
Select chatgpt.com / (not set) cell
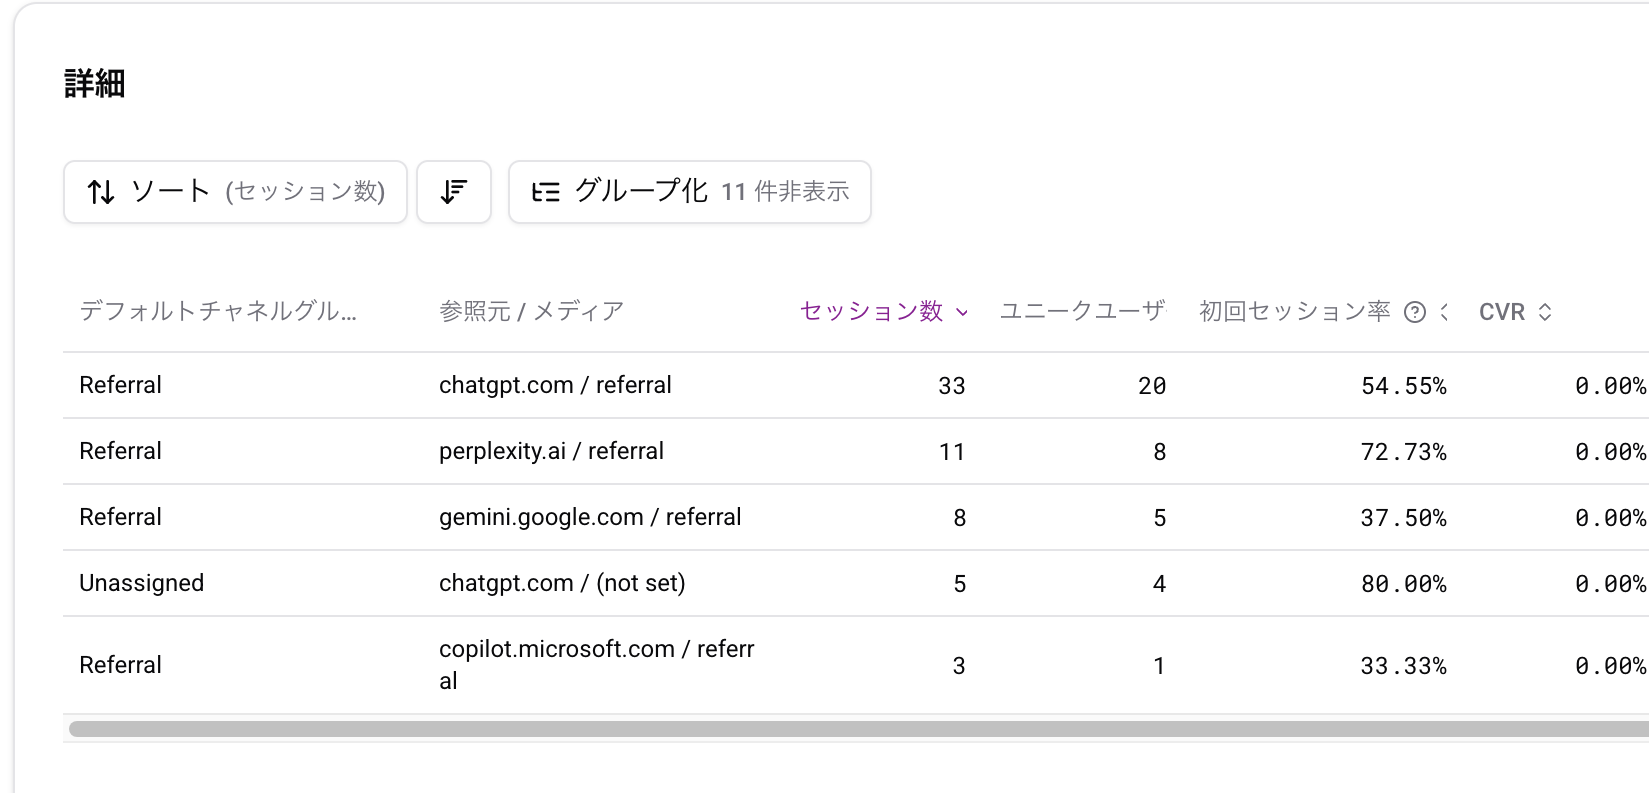coord(562,583)
